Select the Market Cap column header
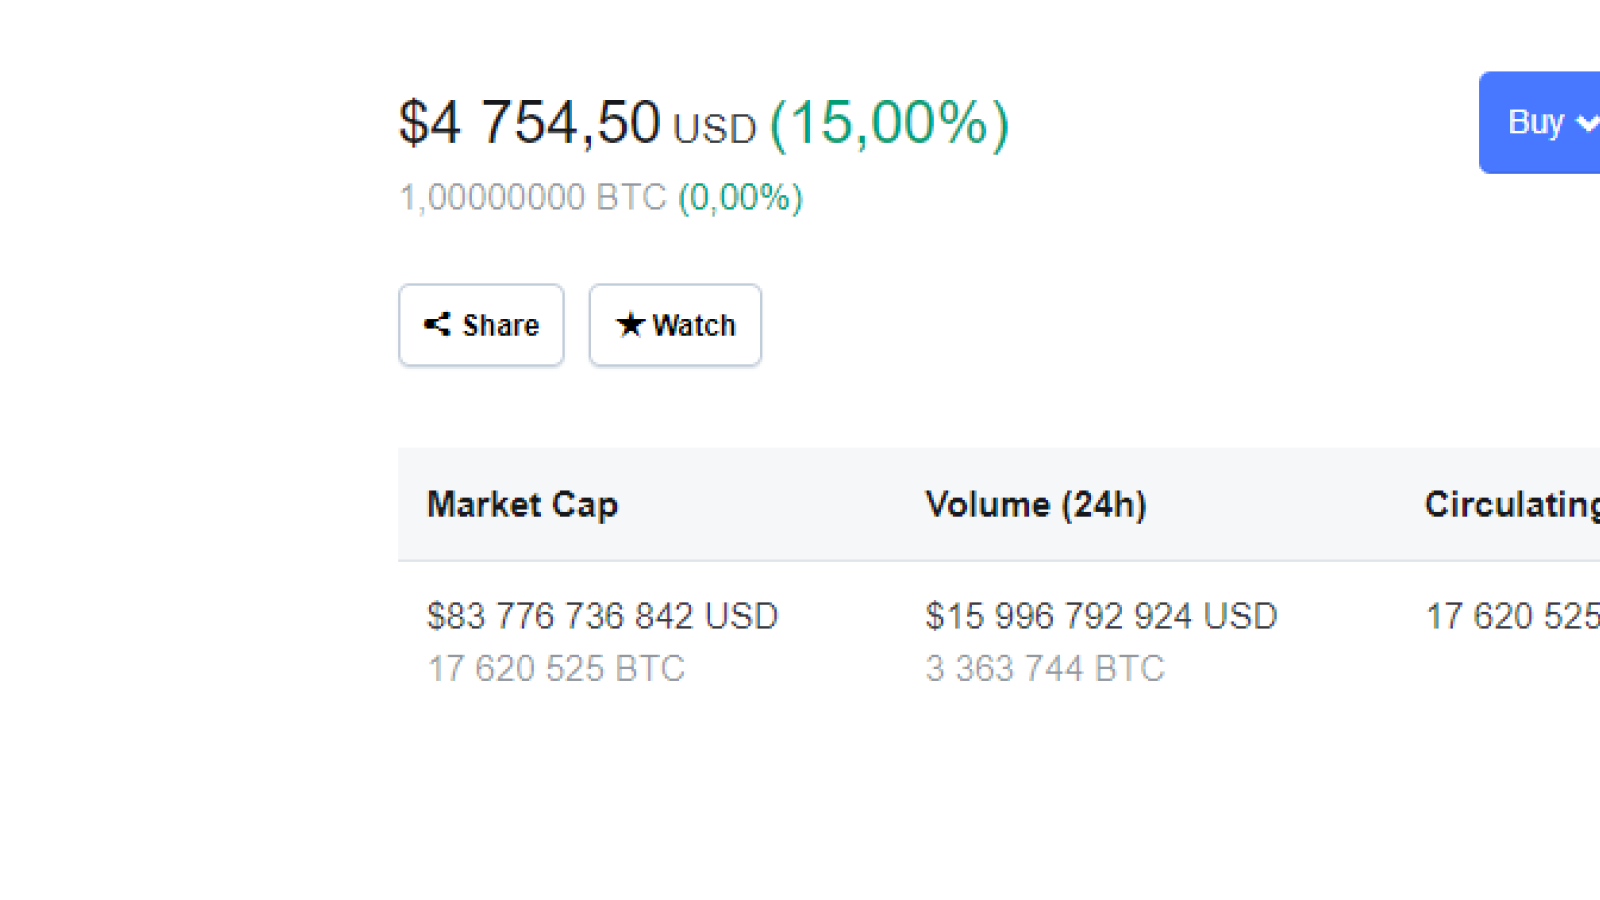The image size is (1600, 900). click(522, 504)
